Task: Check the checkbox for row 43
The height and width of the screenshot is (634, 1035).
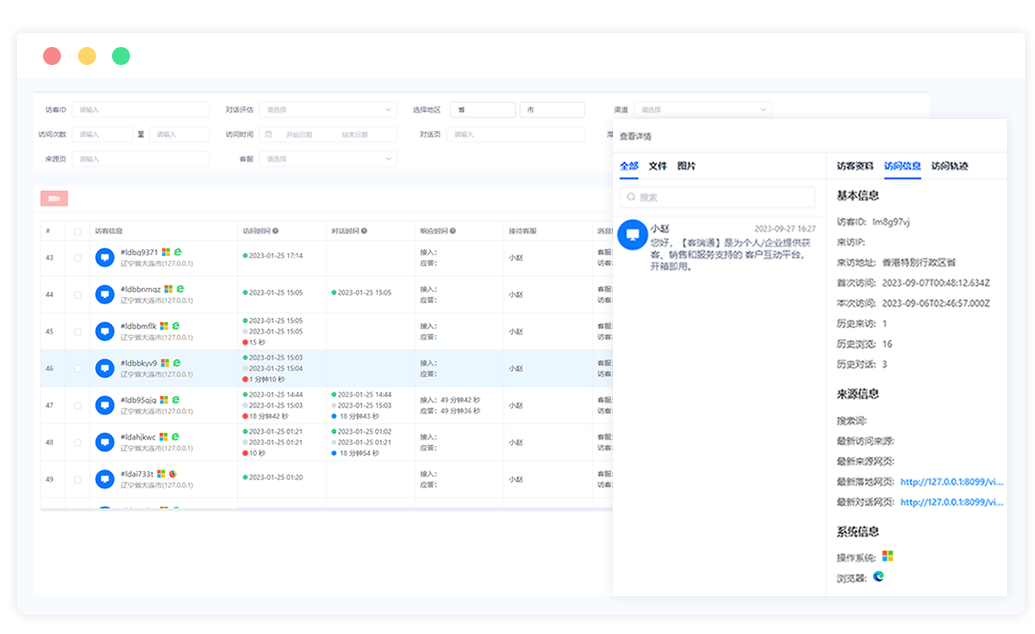Action: (x=78, y=258)
